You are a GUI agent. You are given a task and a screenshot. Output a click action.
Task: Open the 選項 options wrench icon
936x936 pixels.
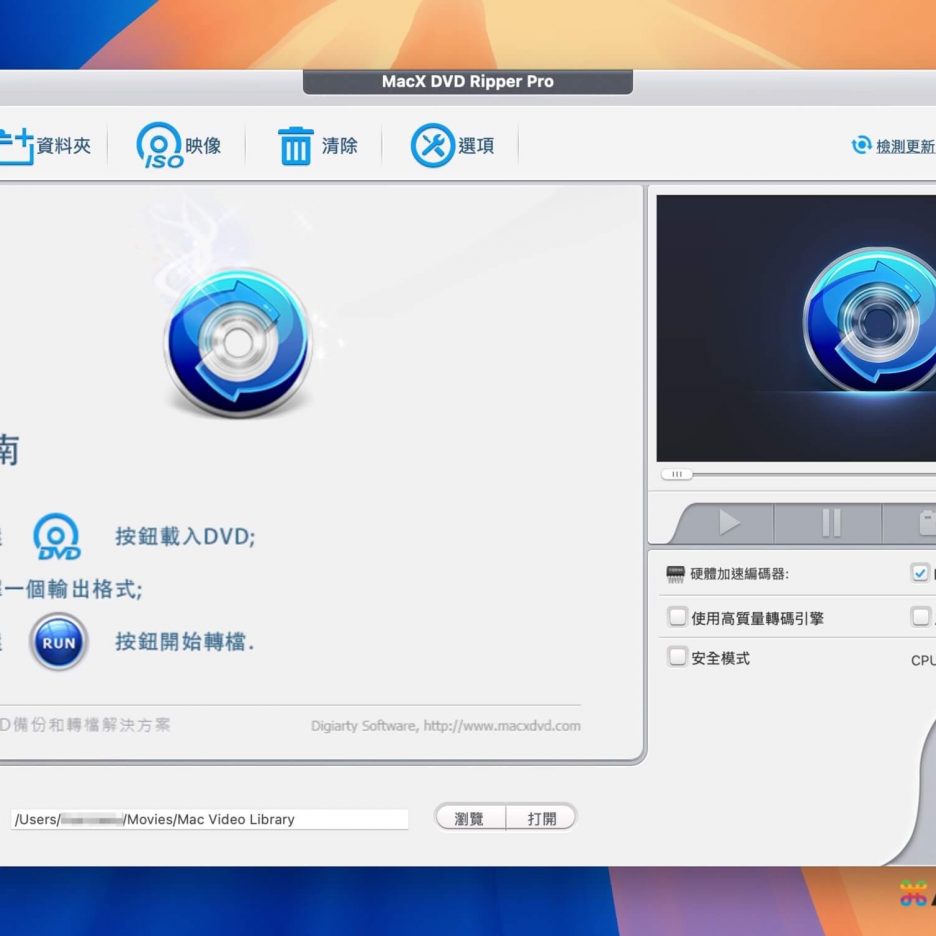point(432,146)
